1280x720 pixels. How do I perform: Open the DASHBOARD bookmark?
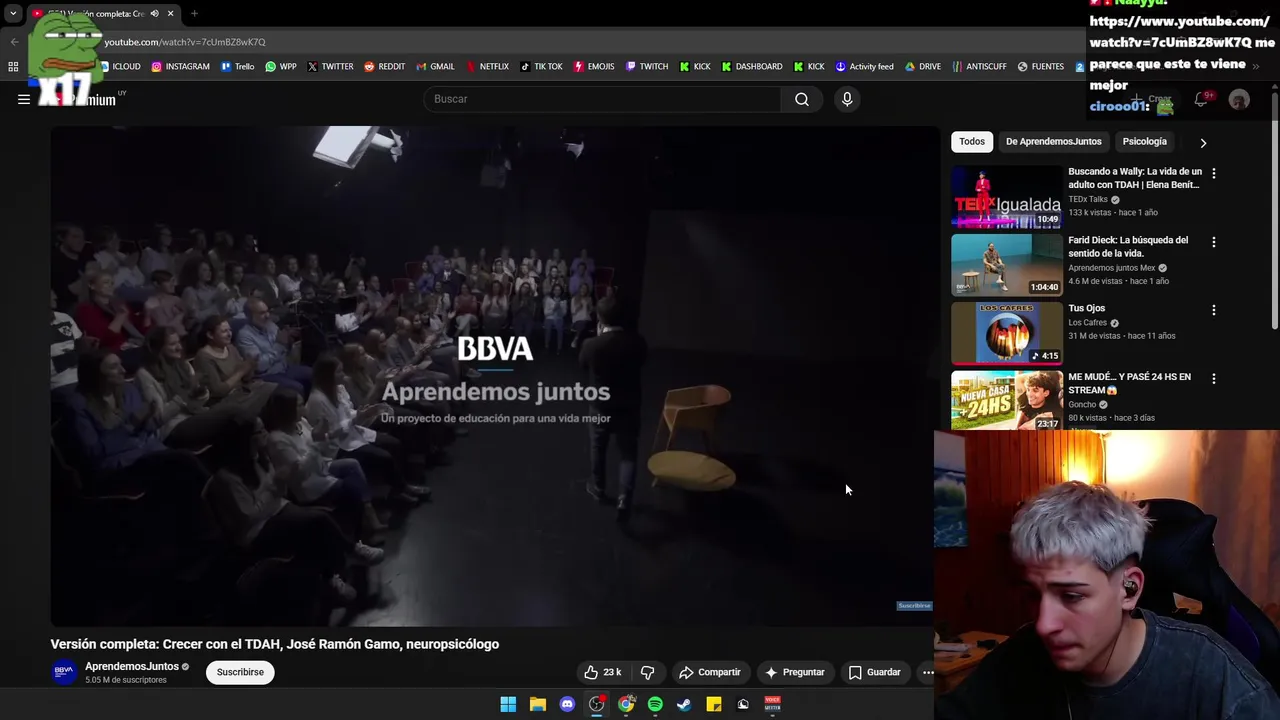coord(751,66)
